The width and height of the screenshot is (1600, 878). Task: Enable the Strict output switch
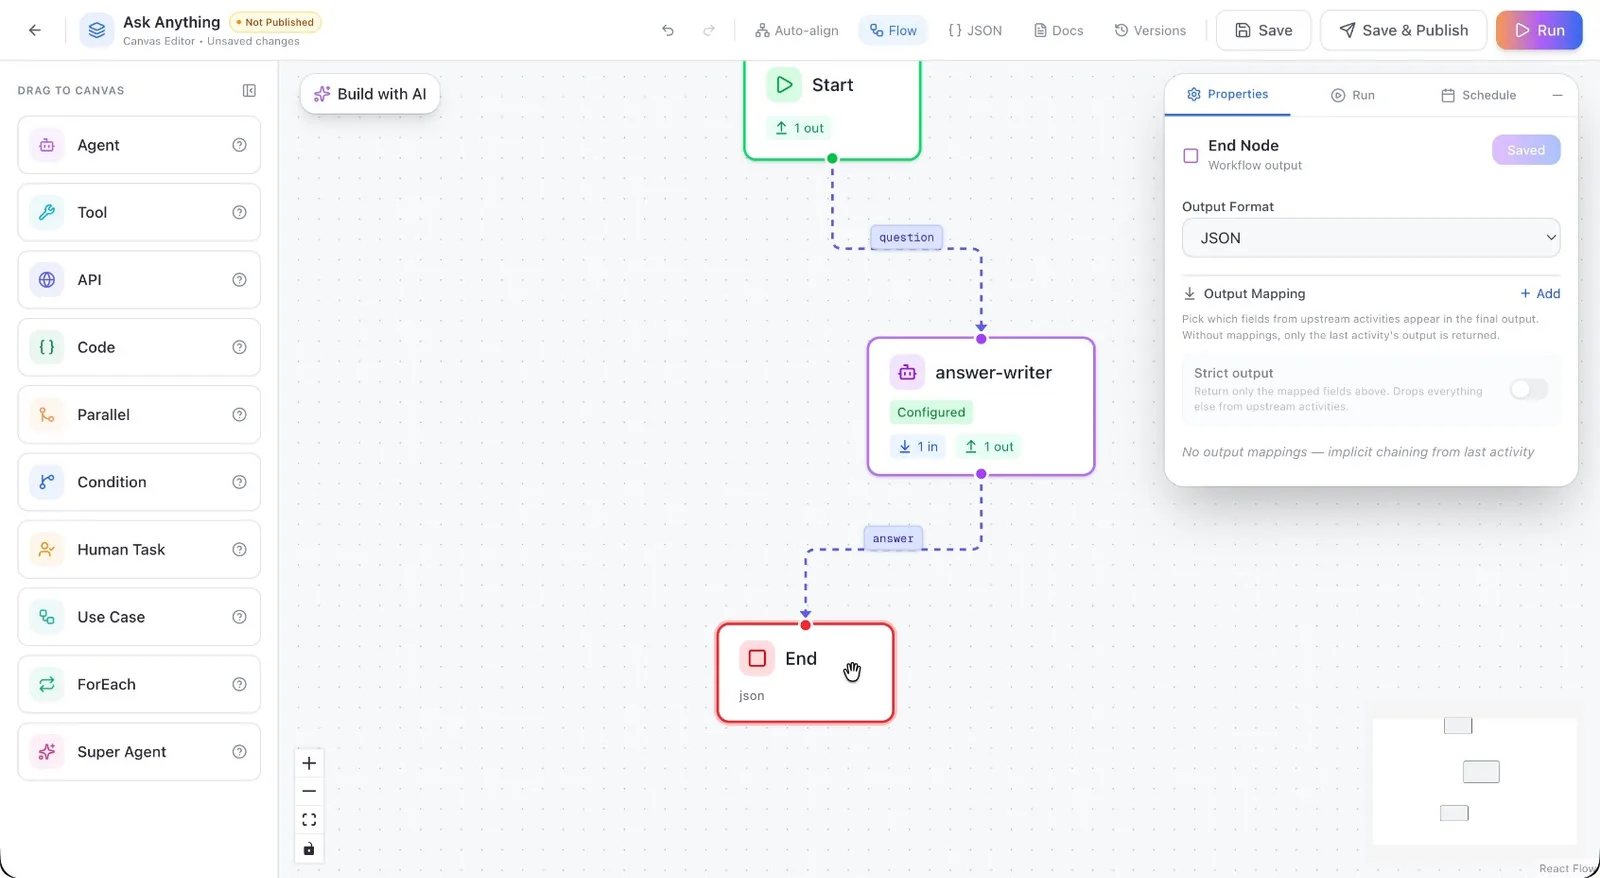coord(1529,389)
